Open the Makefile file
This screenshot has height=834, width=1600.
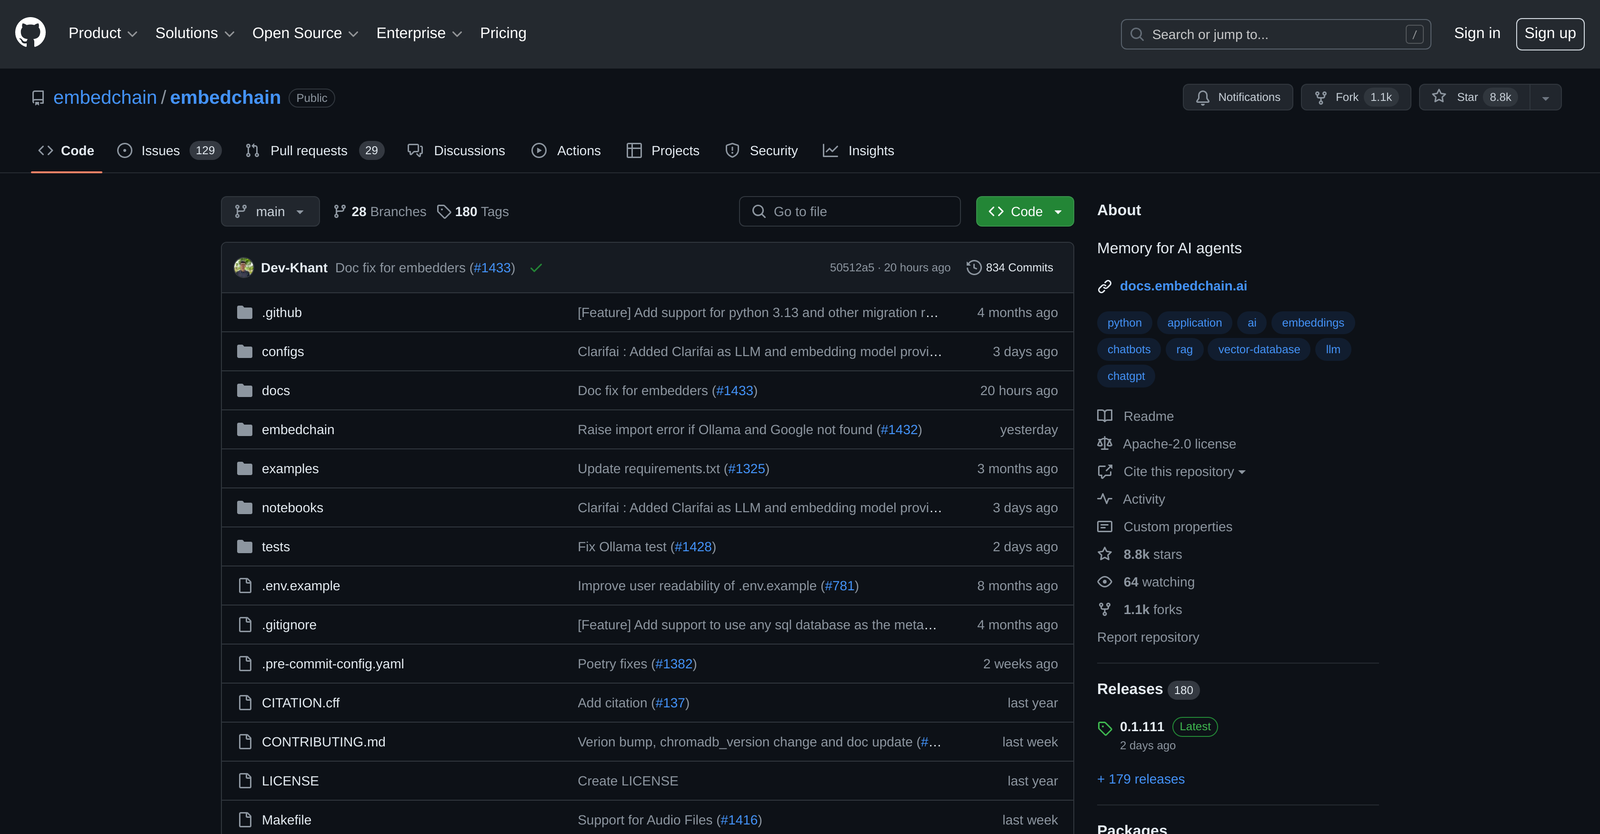(x=287, y=819)
